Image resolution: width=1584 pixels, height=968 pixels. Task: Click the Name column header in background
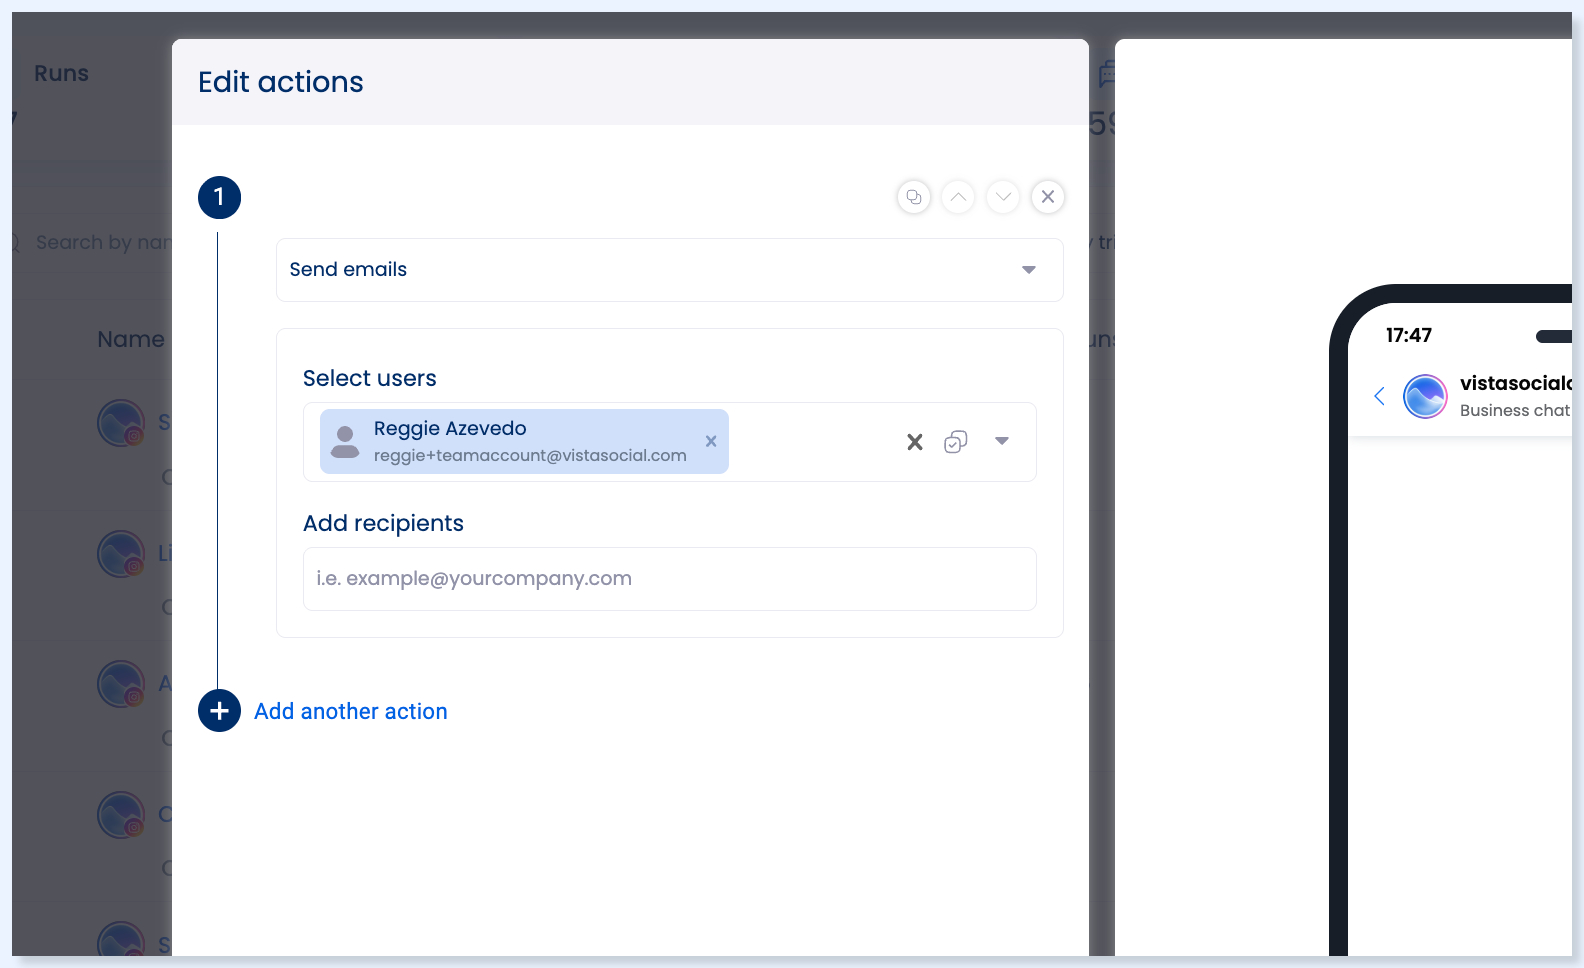(131, 339)
